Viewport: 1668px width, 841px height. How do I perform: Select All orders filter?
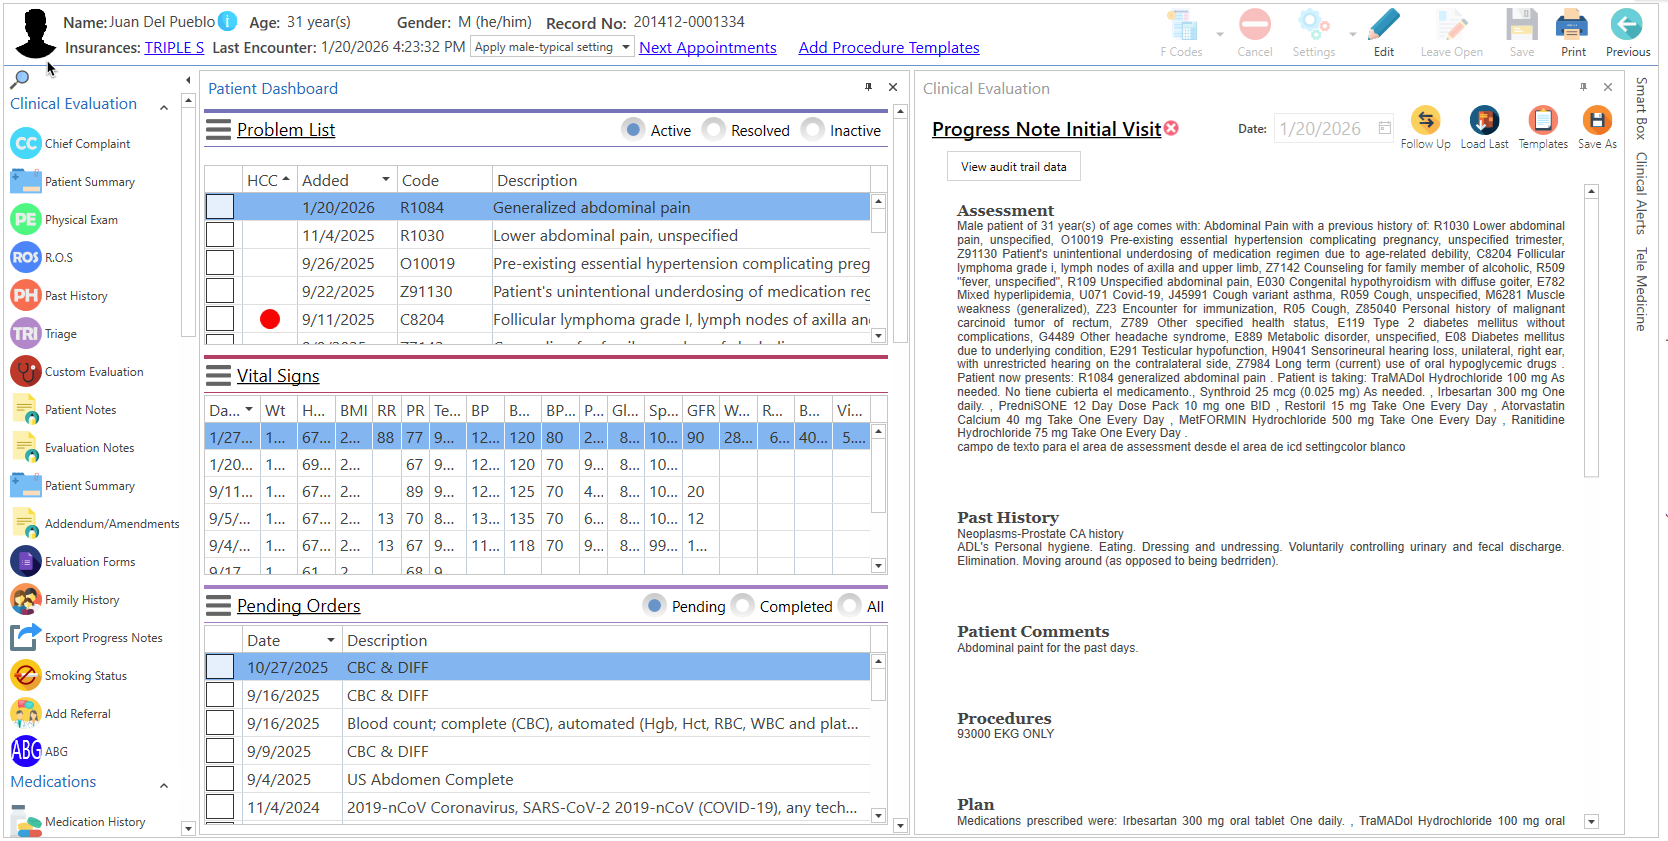(849, 606)
